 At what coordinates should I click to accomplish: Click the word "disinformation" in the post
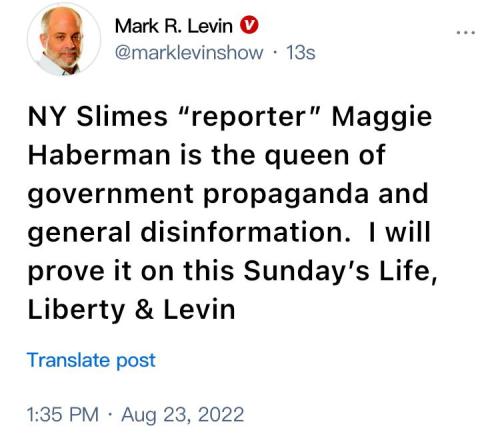(246, 232)
